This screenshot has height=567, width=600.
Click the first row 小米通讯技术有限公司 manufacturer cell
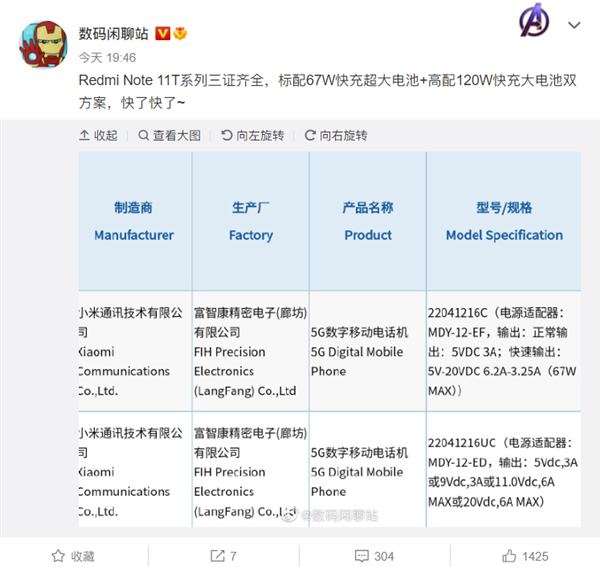click(x=135, y=352)
